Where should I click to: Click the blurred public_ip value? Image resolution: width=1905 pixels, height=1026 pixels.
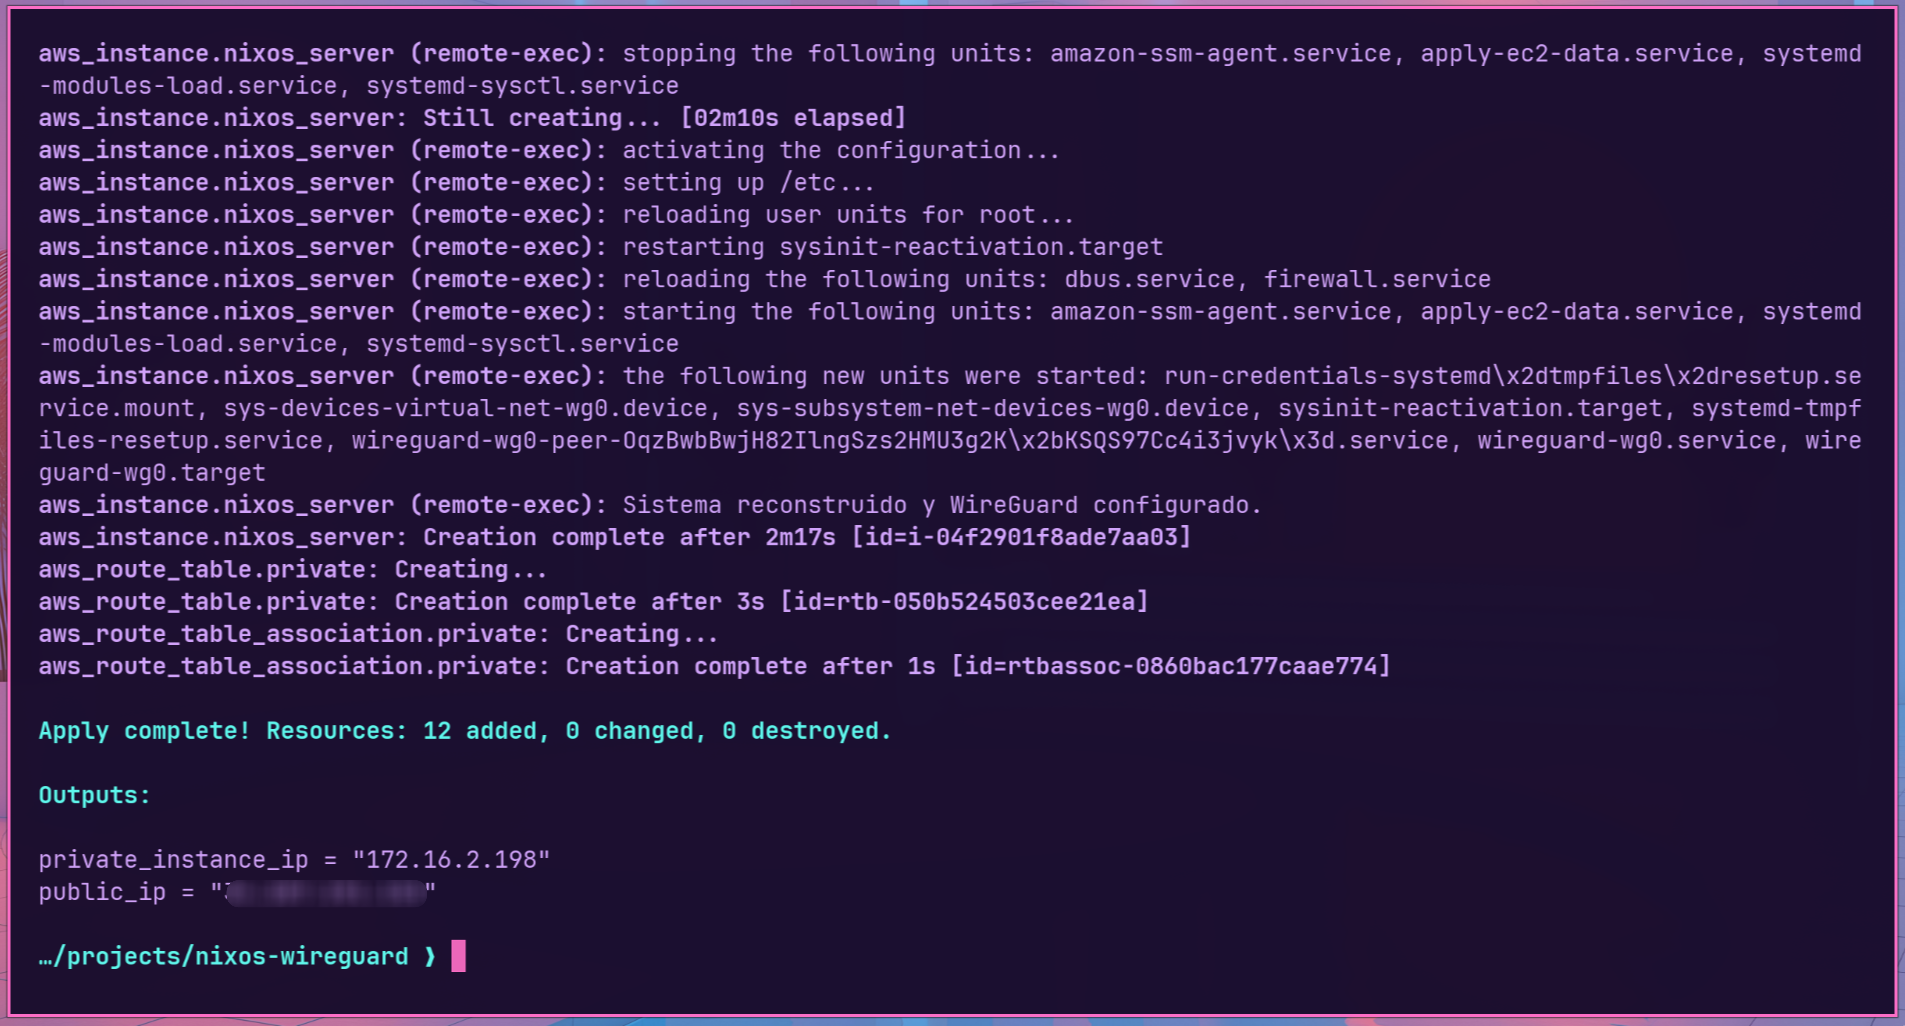coord(324,892)
